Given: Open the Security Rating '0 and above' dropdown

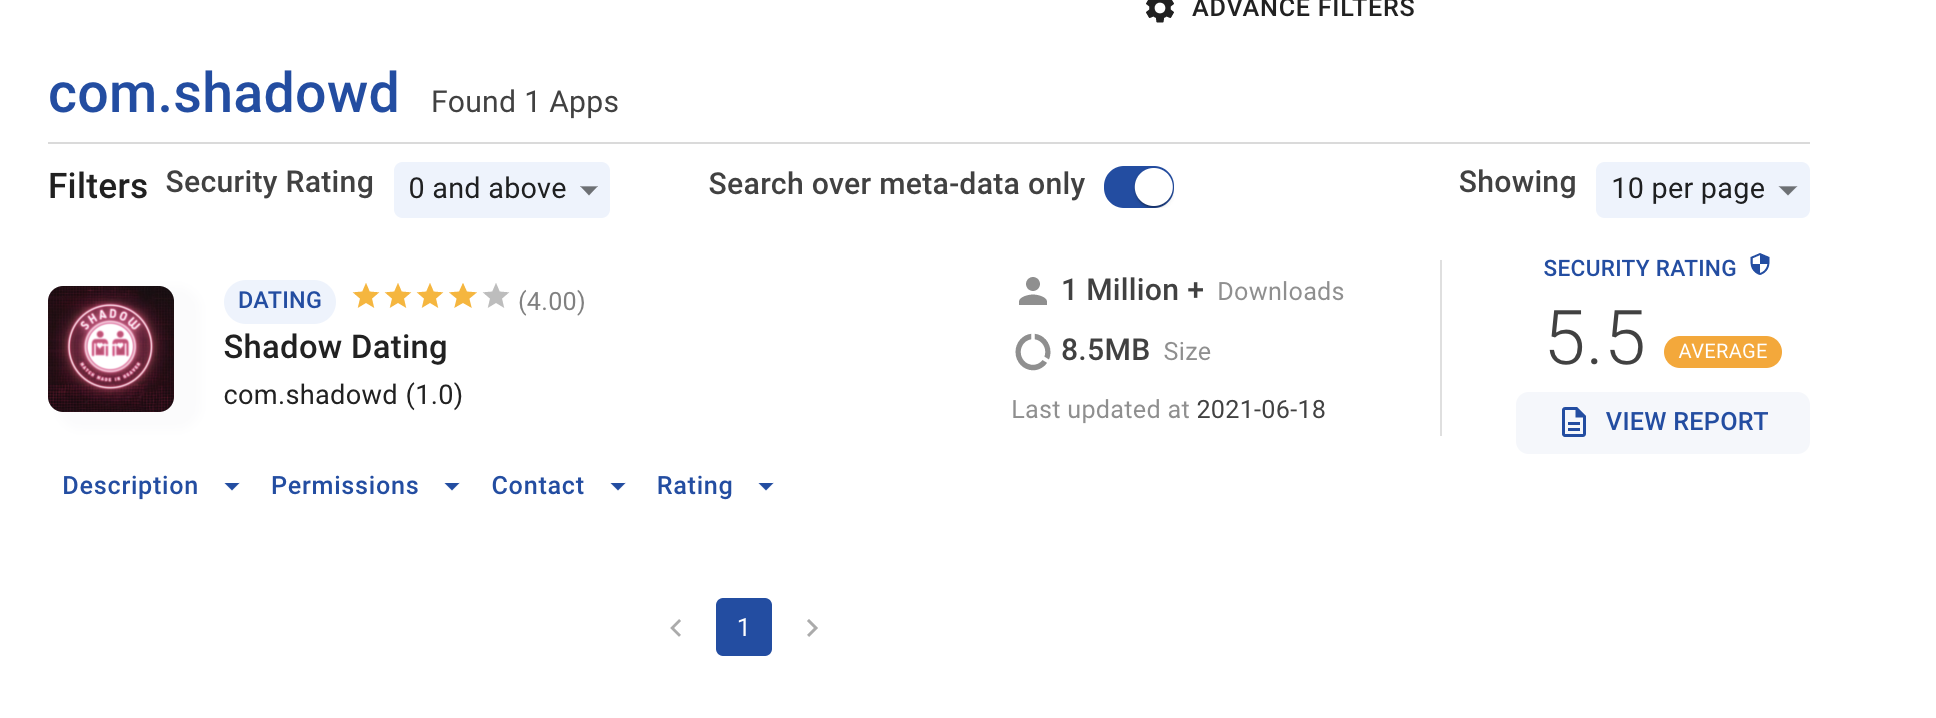Looking at the screenshot, I should click(502, 189).
